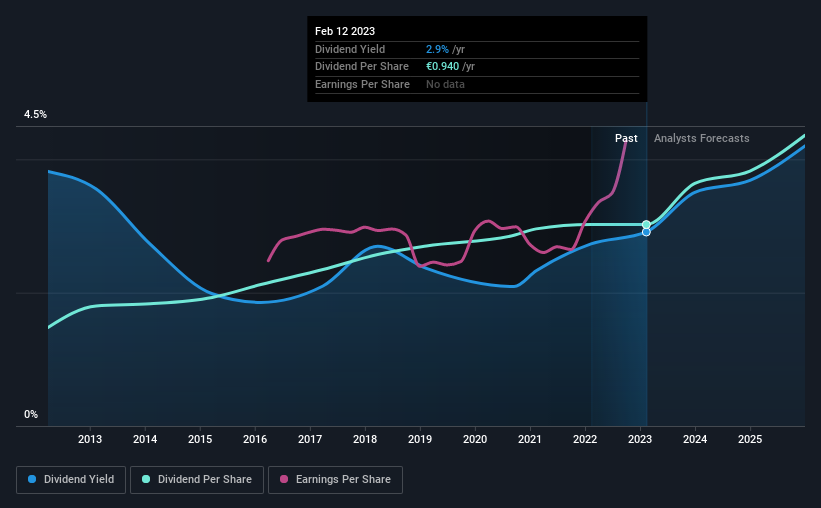Click the pink Earnings Per Share legend dot

point(284,479)
